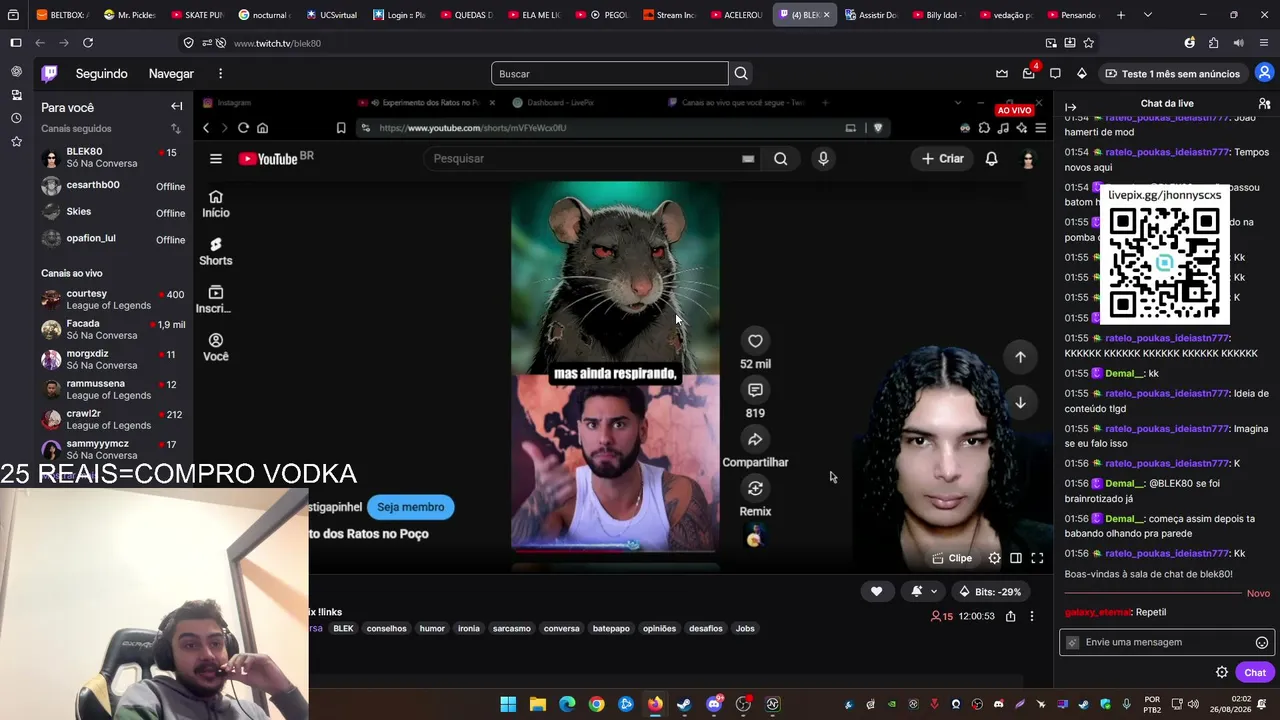Select the humor stream tag
The width and height of the screenshot is (1280, 720).
point(432,628)
